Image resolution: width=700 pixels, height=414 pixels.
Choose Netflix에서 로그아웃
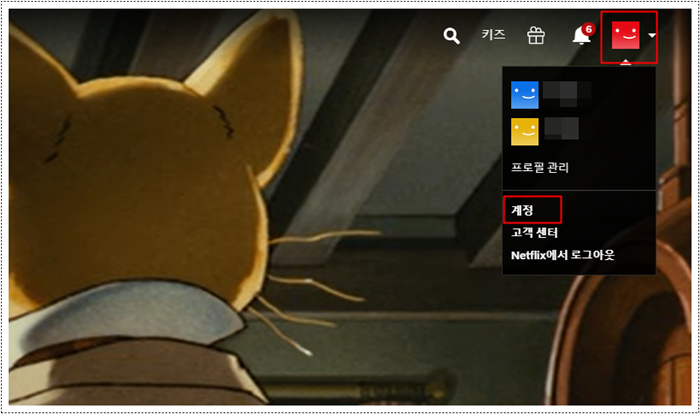pos(562,255)
